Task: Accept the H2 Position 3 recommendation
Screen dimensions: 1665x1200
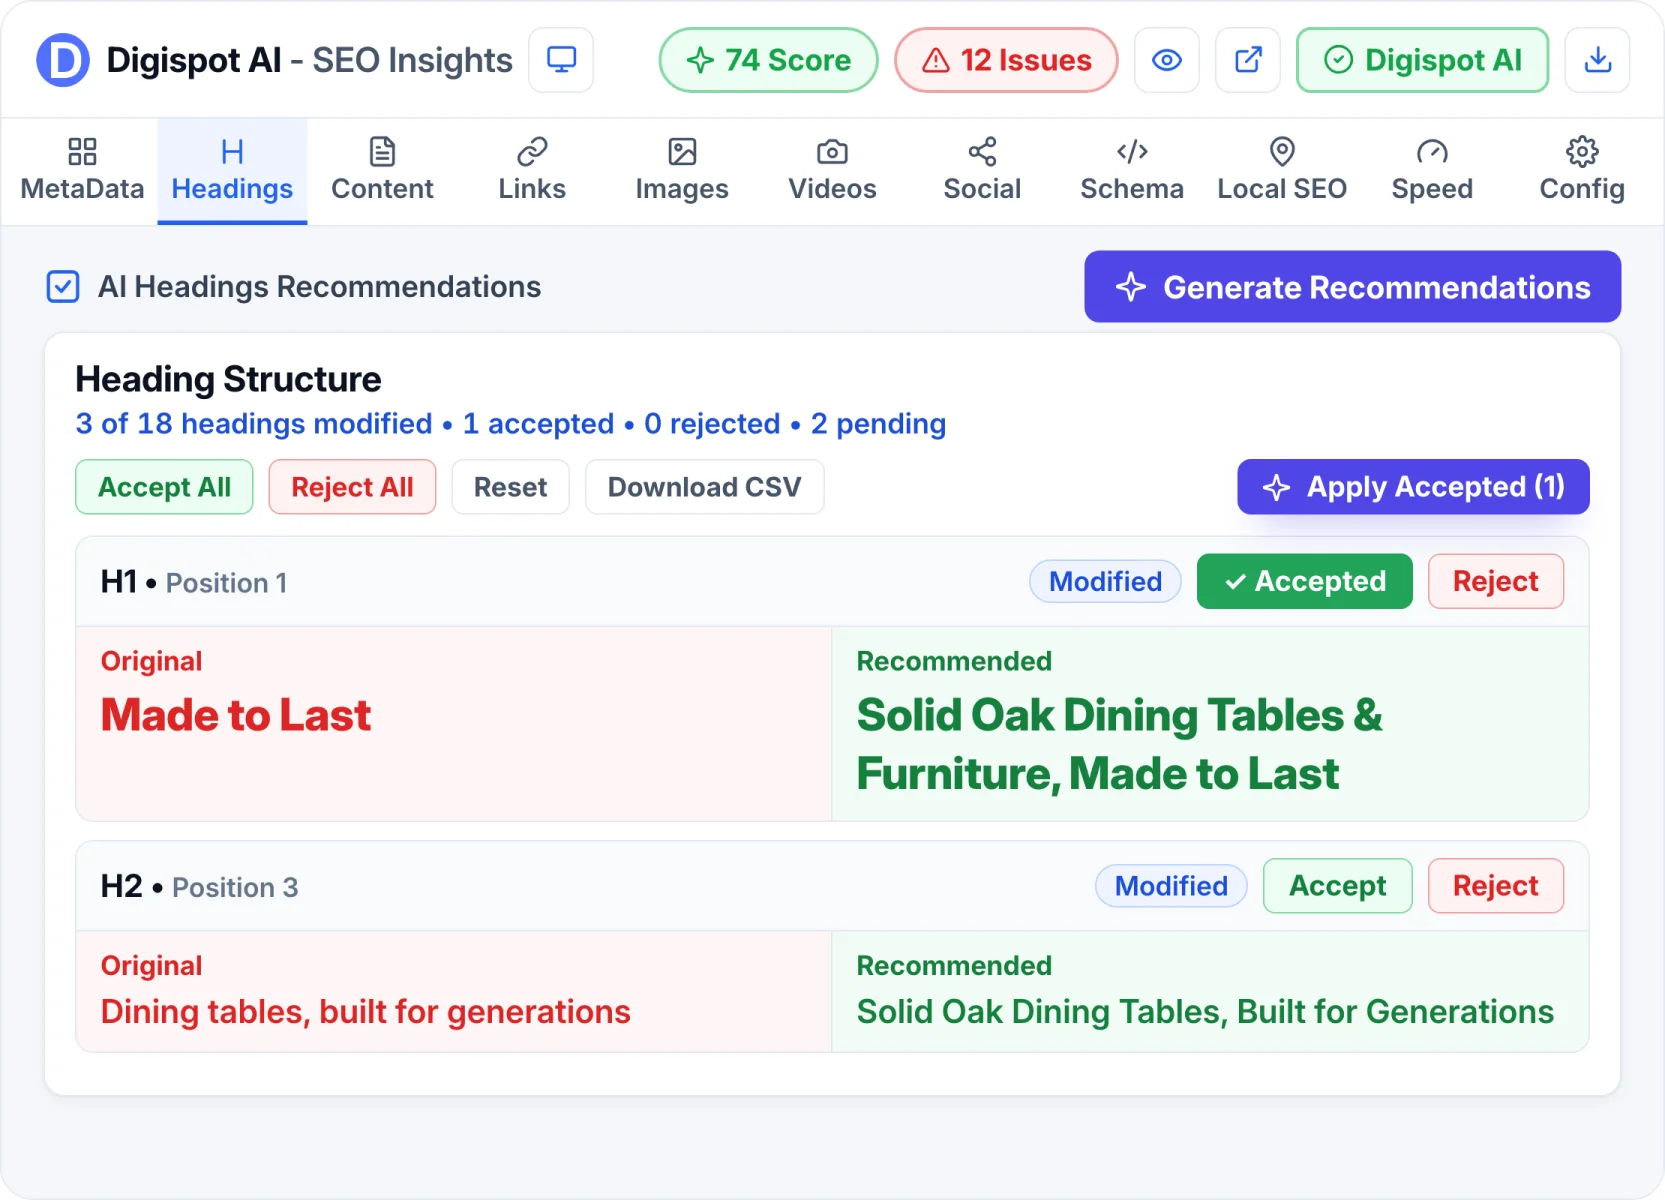Action: [x=1337, y=886]
